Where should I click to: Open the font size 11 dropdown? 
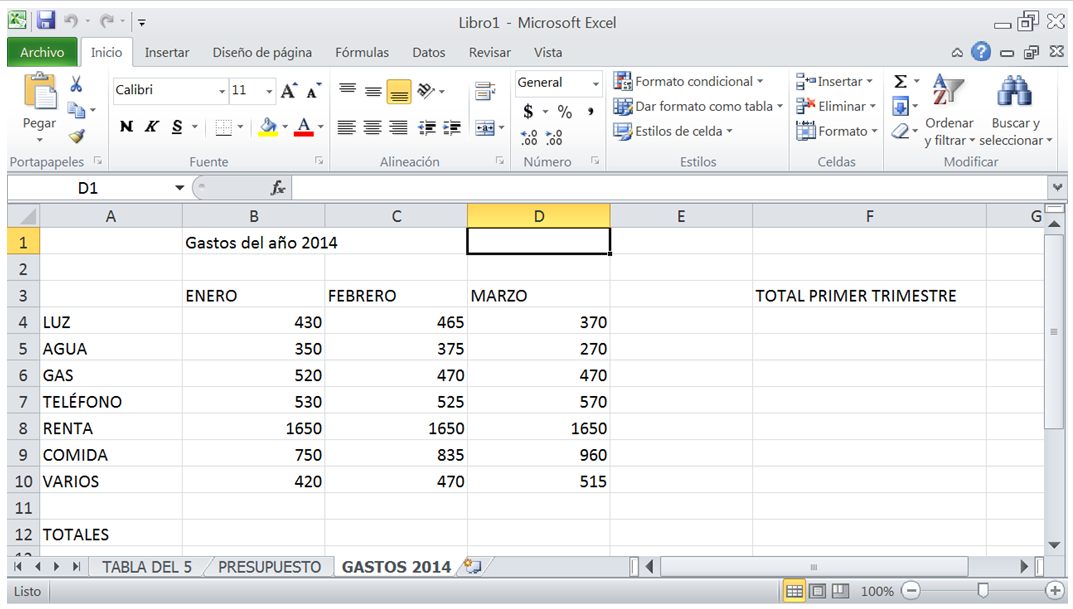269,91
